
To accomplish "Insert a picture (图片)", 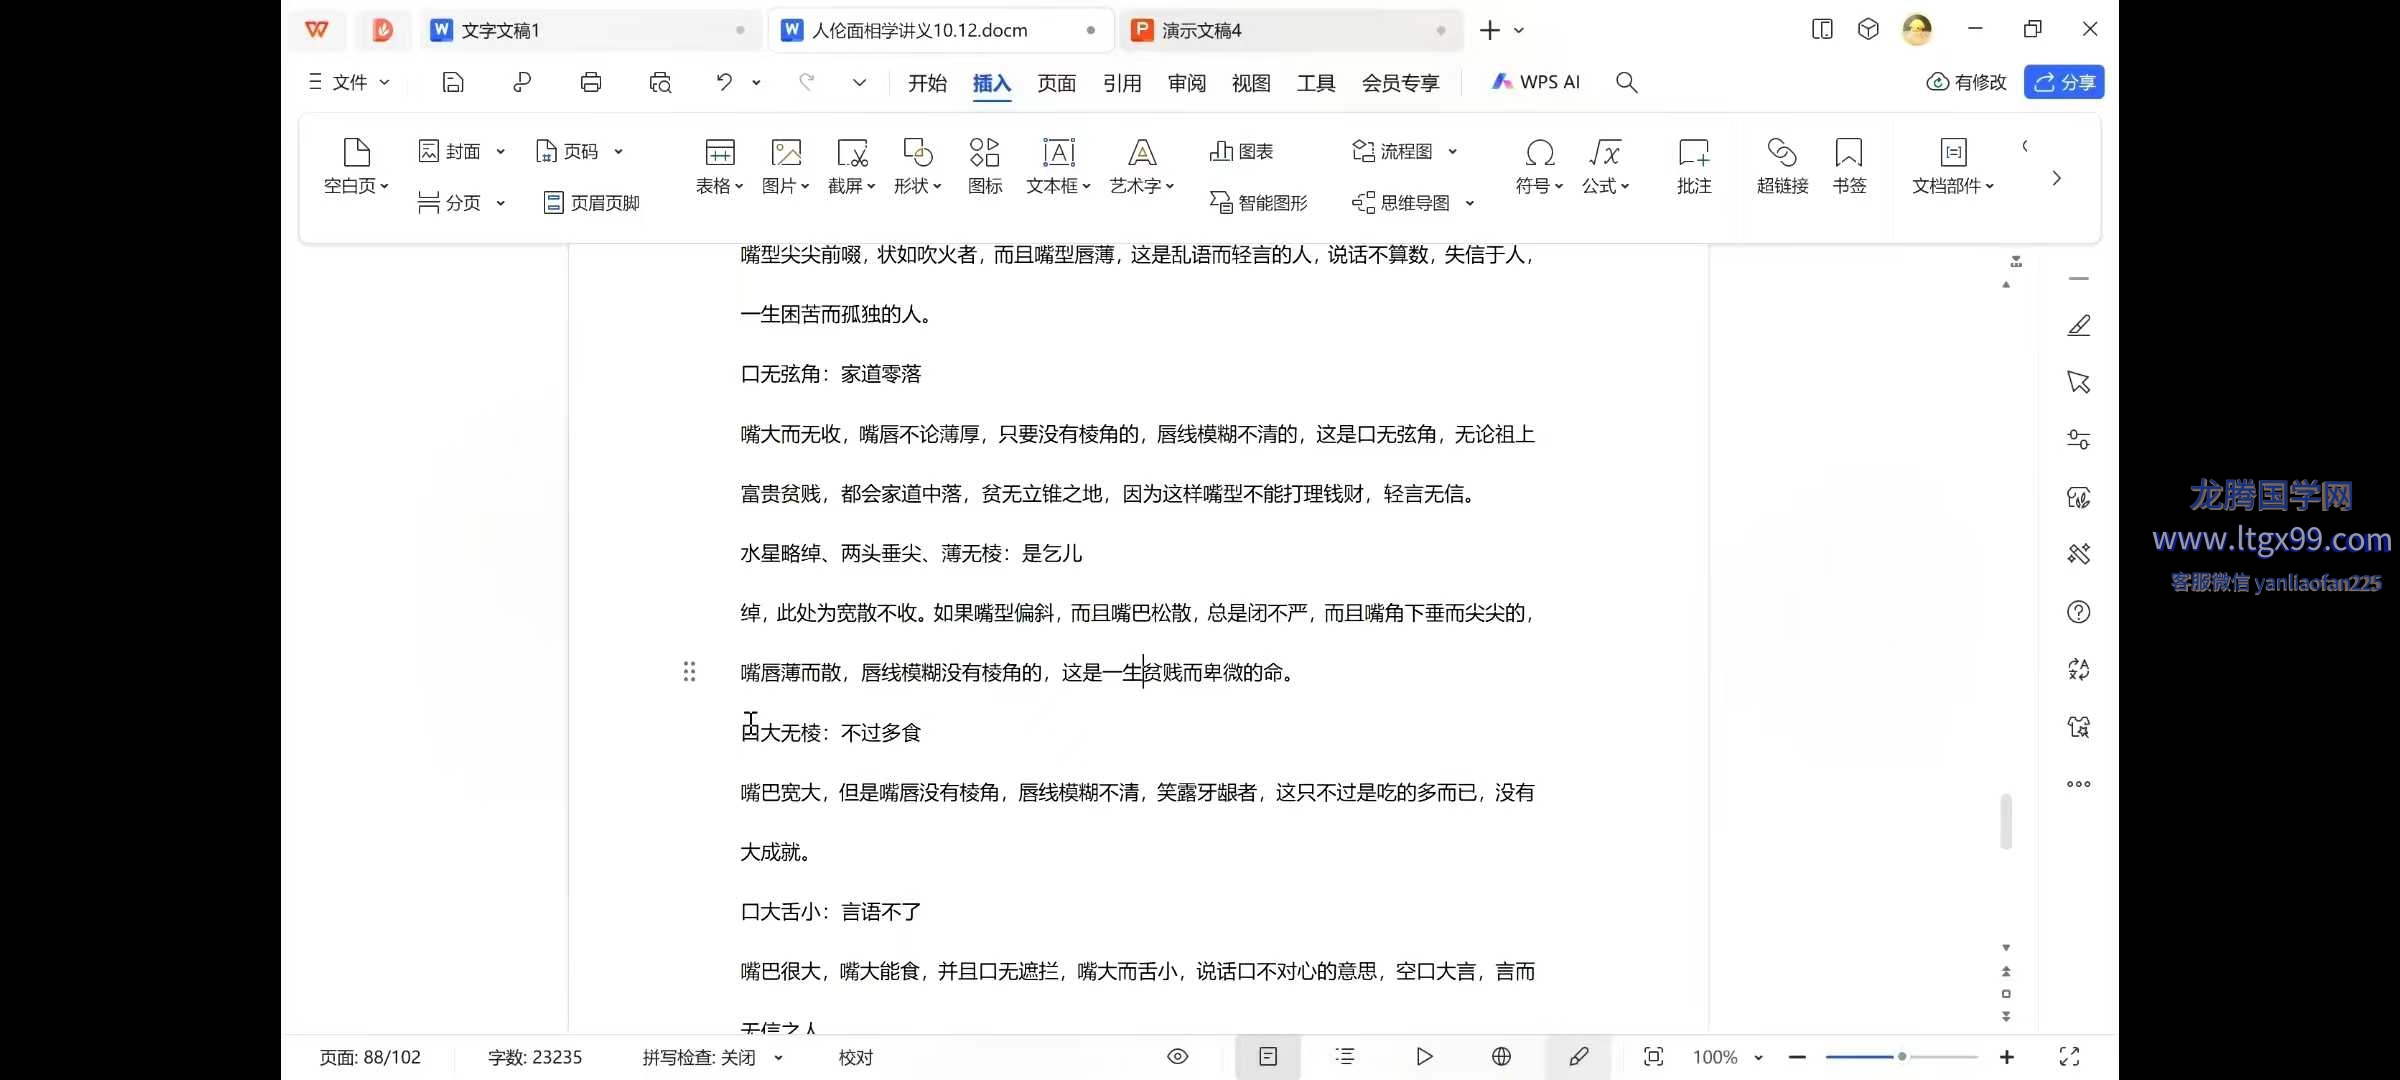I will tap(786, 166).
